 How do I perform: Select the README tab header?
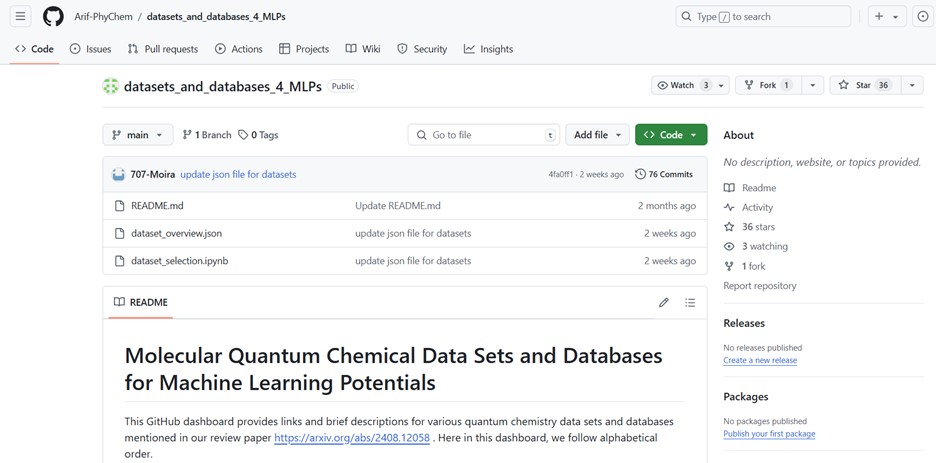click(141, 303)
